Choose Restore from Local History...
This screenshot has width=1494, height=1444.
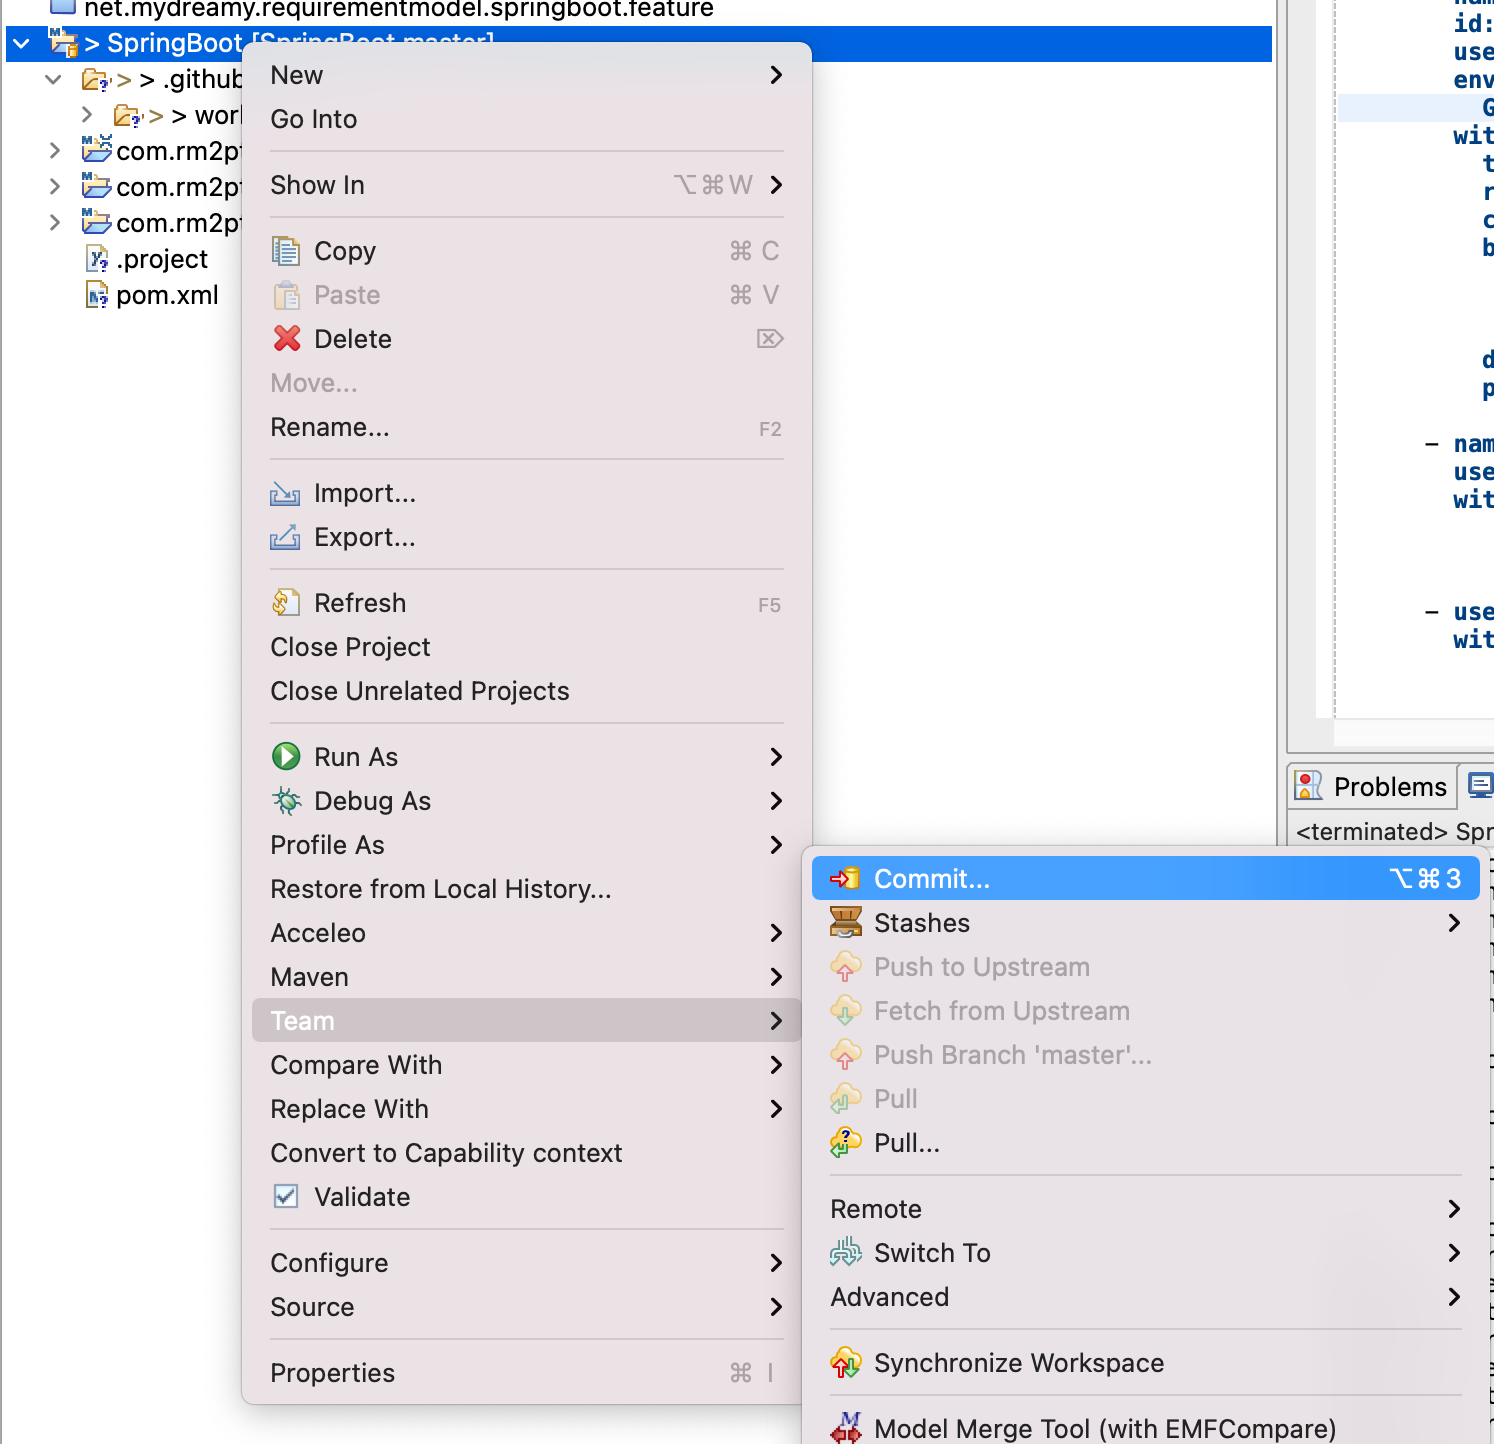pos(526,889)
